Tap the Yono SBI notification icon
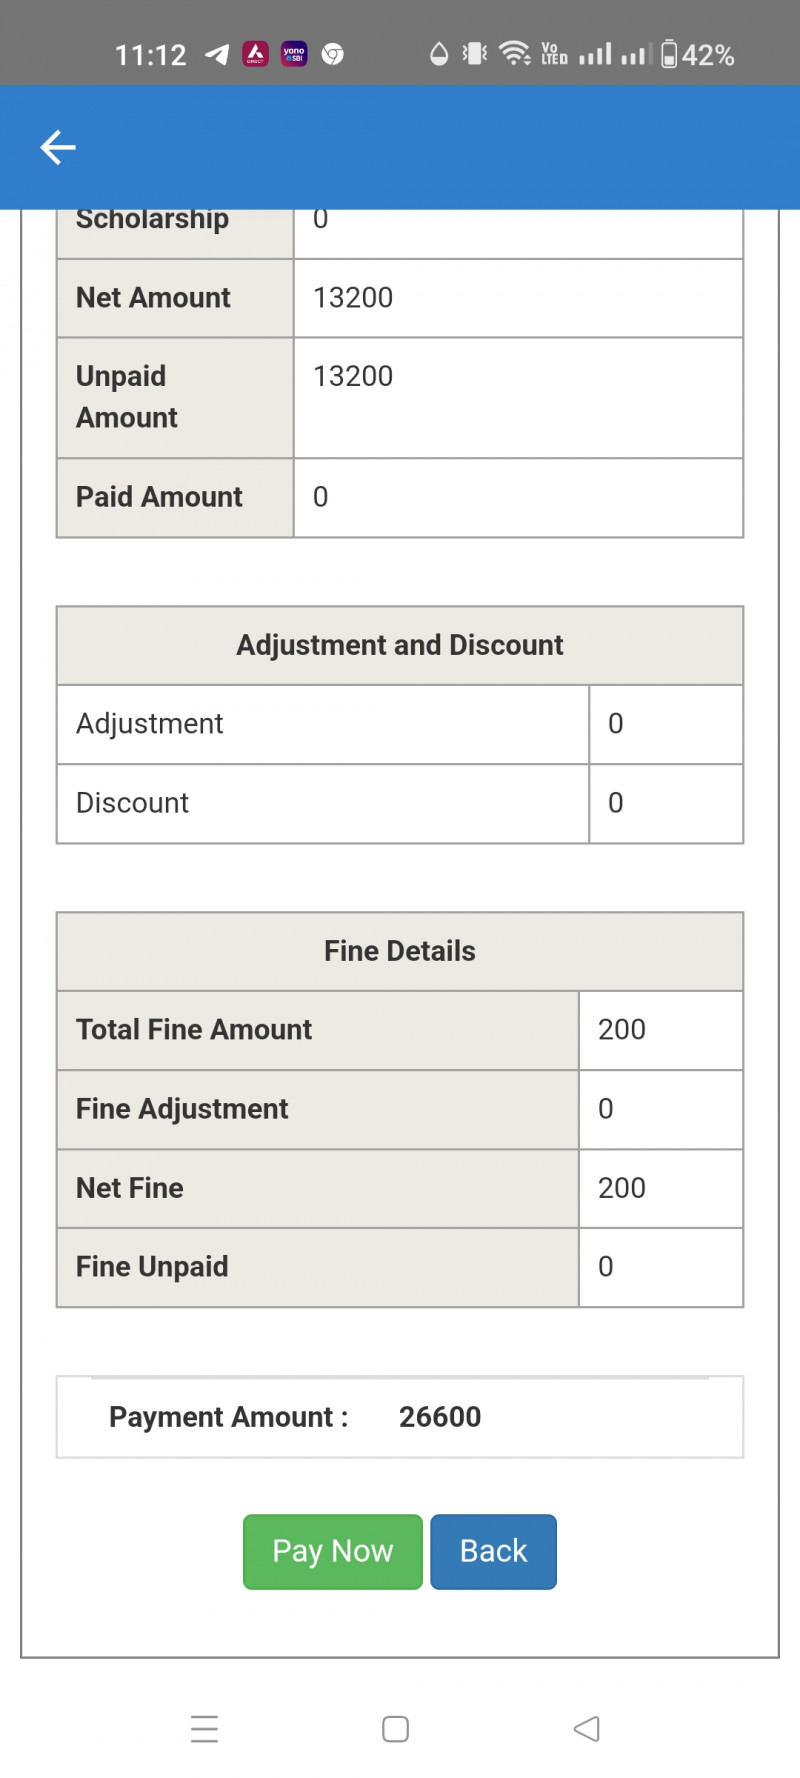800x1778 pixels. (294, 54)
